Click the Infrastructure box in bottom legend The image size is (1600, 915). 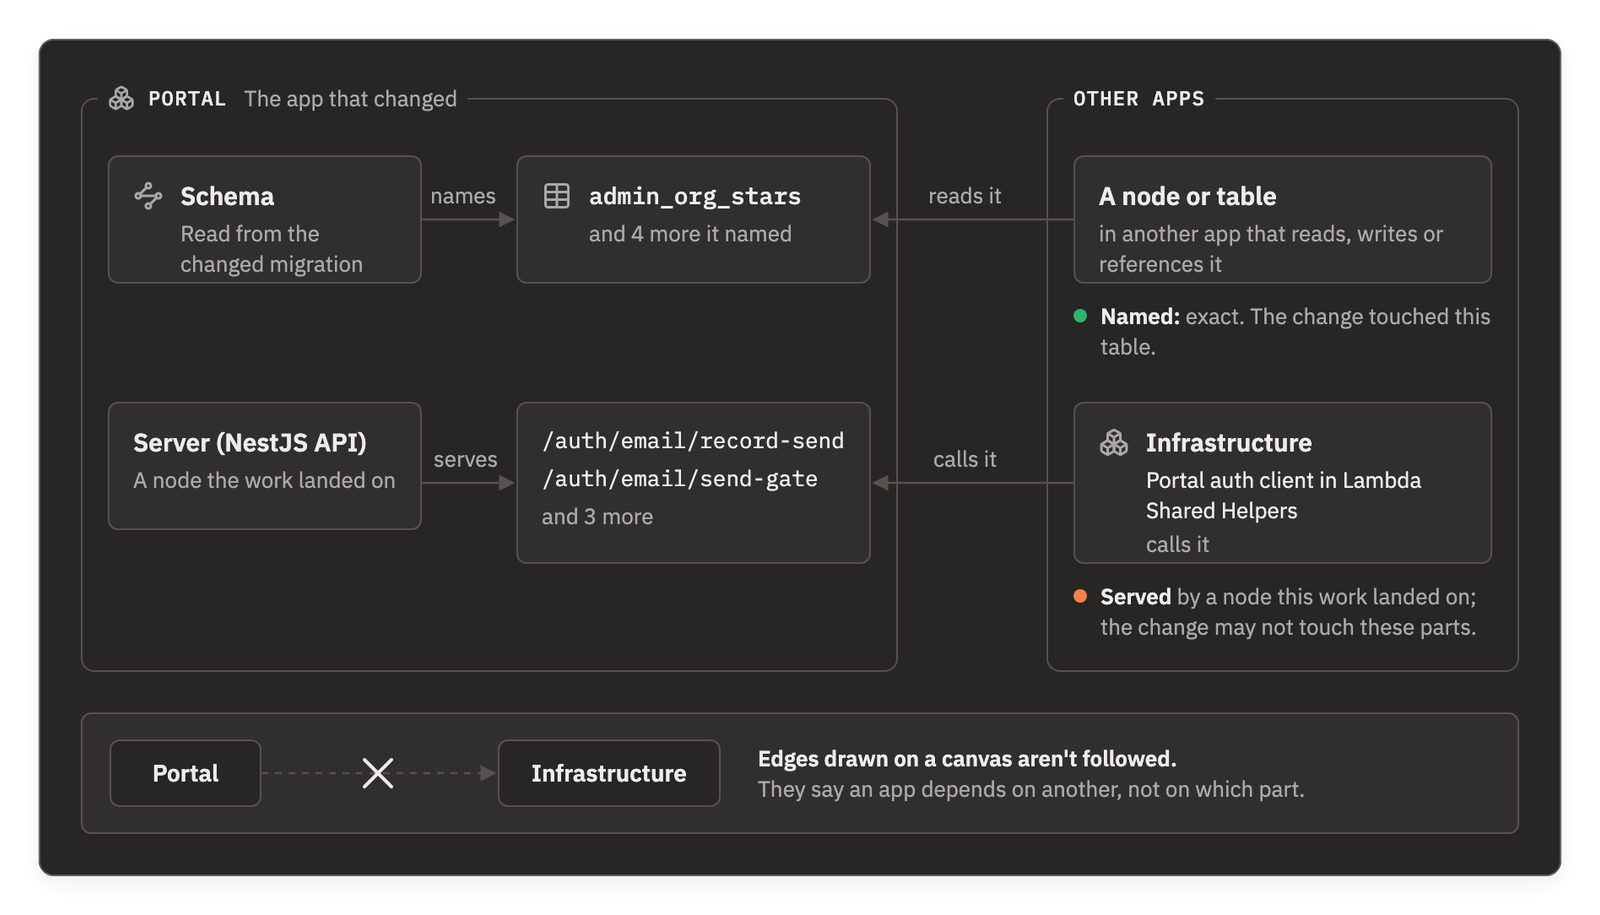tap(609, 773)
